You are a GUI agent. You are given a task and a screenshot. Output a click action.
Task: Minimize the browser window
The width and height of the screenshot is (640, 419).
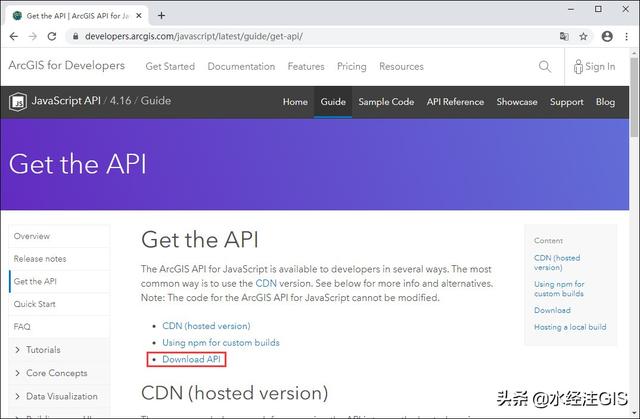click(x=571, y=9)
